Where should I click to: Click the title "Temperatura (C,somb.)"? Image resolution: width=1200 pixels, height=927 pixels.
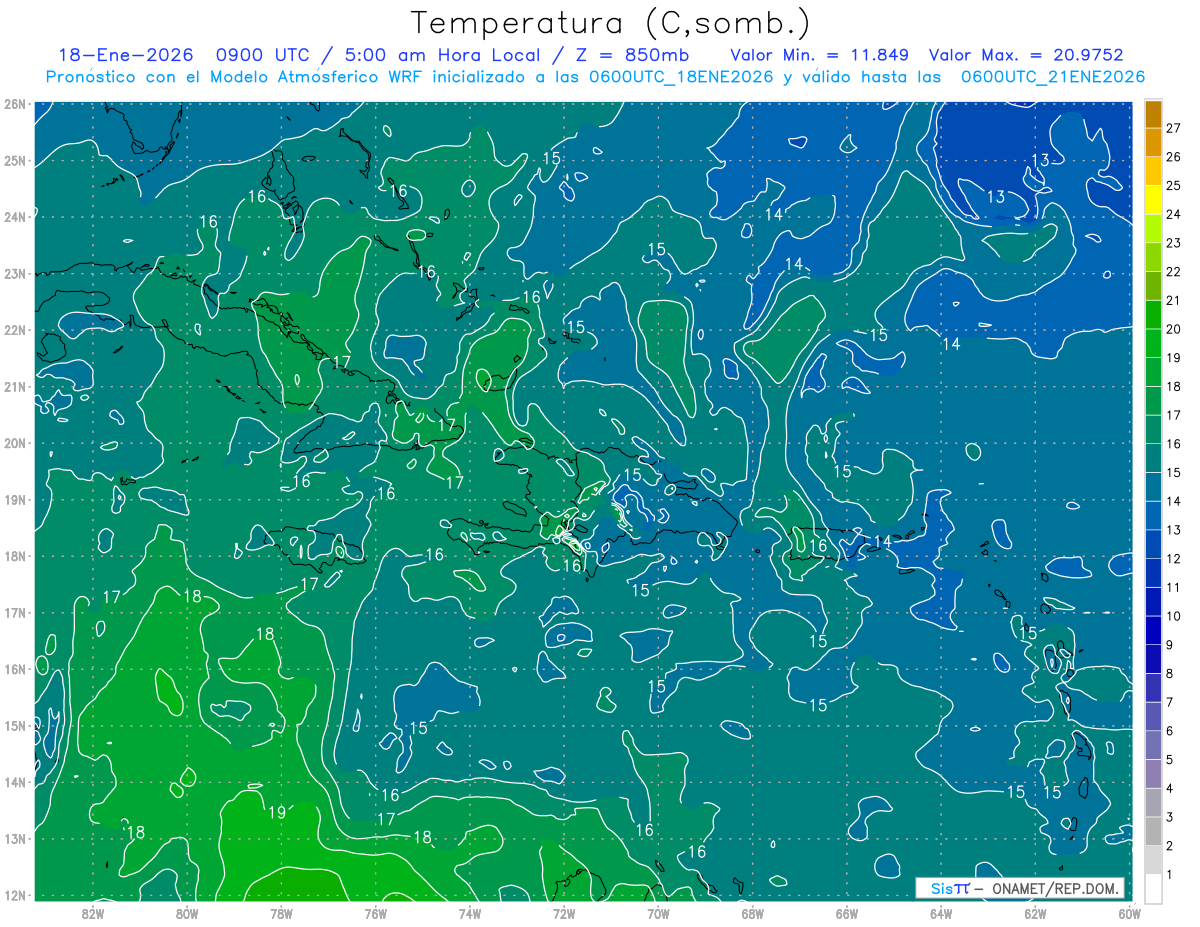[611, 24]
